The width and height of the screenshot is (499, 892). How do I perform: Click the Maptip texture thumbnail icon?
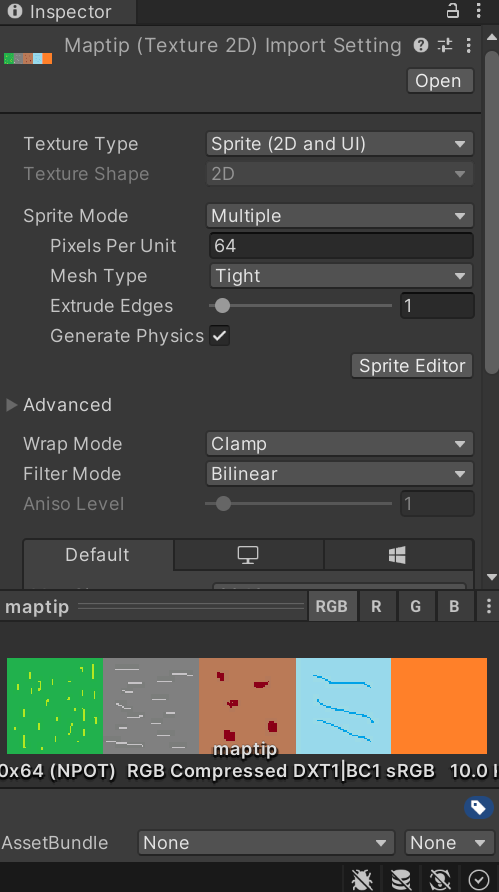click(28, 58)
